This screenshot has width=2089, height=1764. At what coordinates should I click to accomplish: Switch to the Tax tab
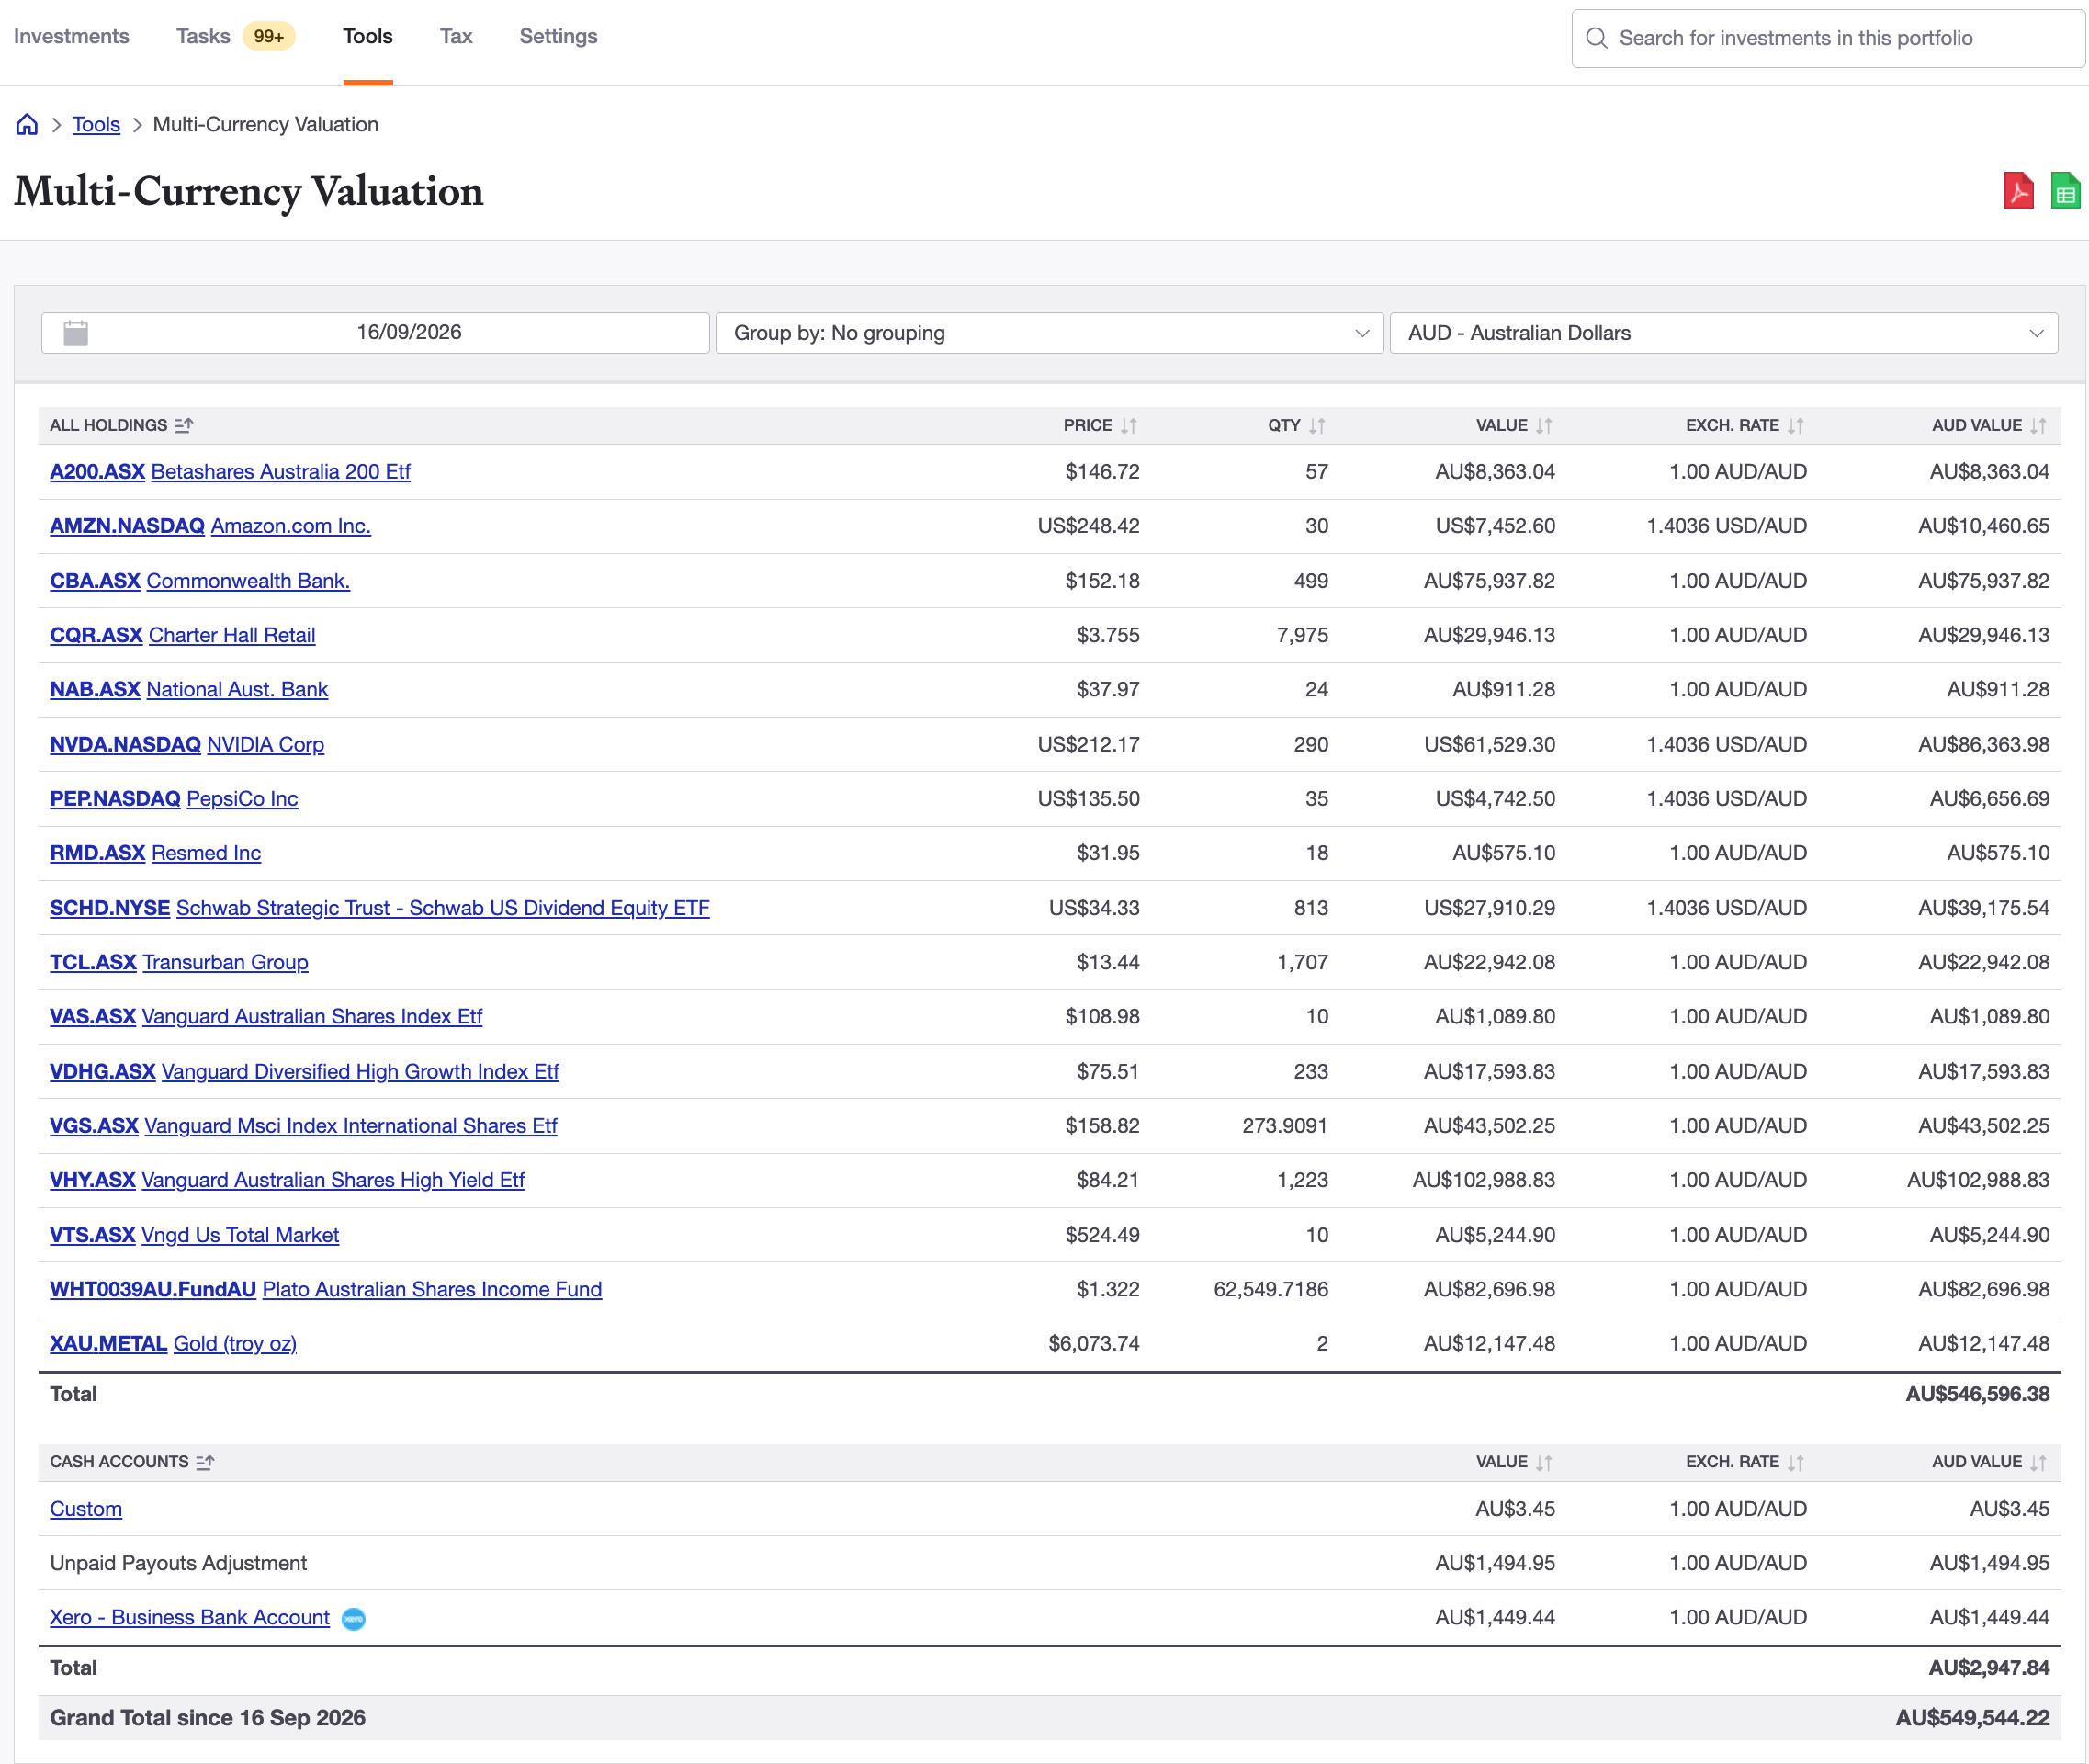(x=456, y=36)
